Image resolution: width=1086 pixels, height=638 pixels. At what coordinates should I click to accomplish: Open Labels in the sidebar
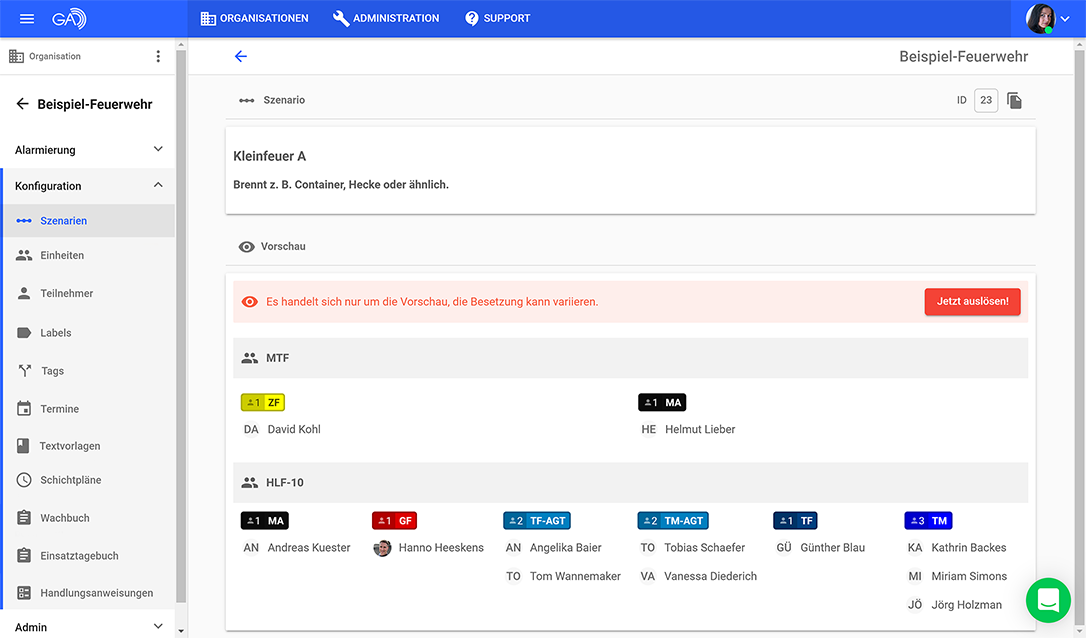56,332
